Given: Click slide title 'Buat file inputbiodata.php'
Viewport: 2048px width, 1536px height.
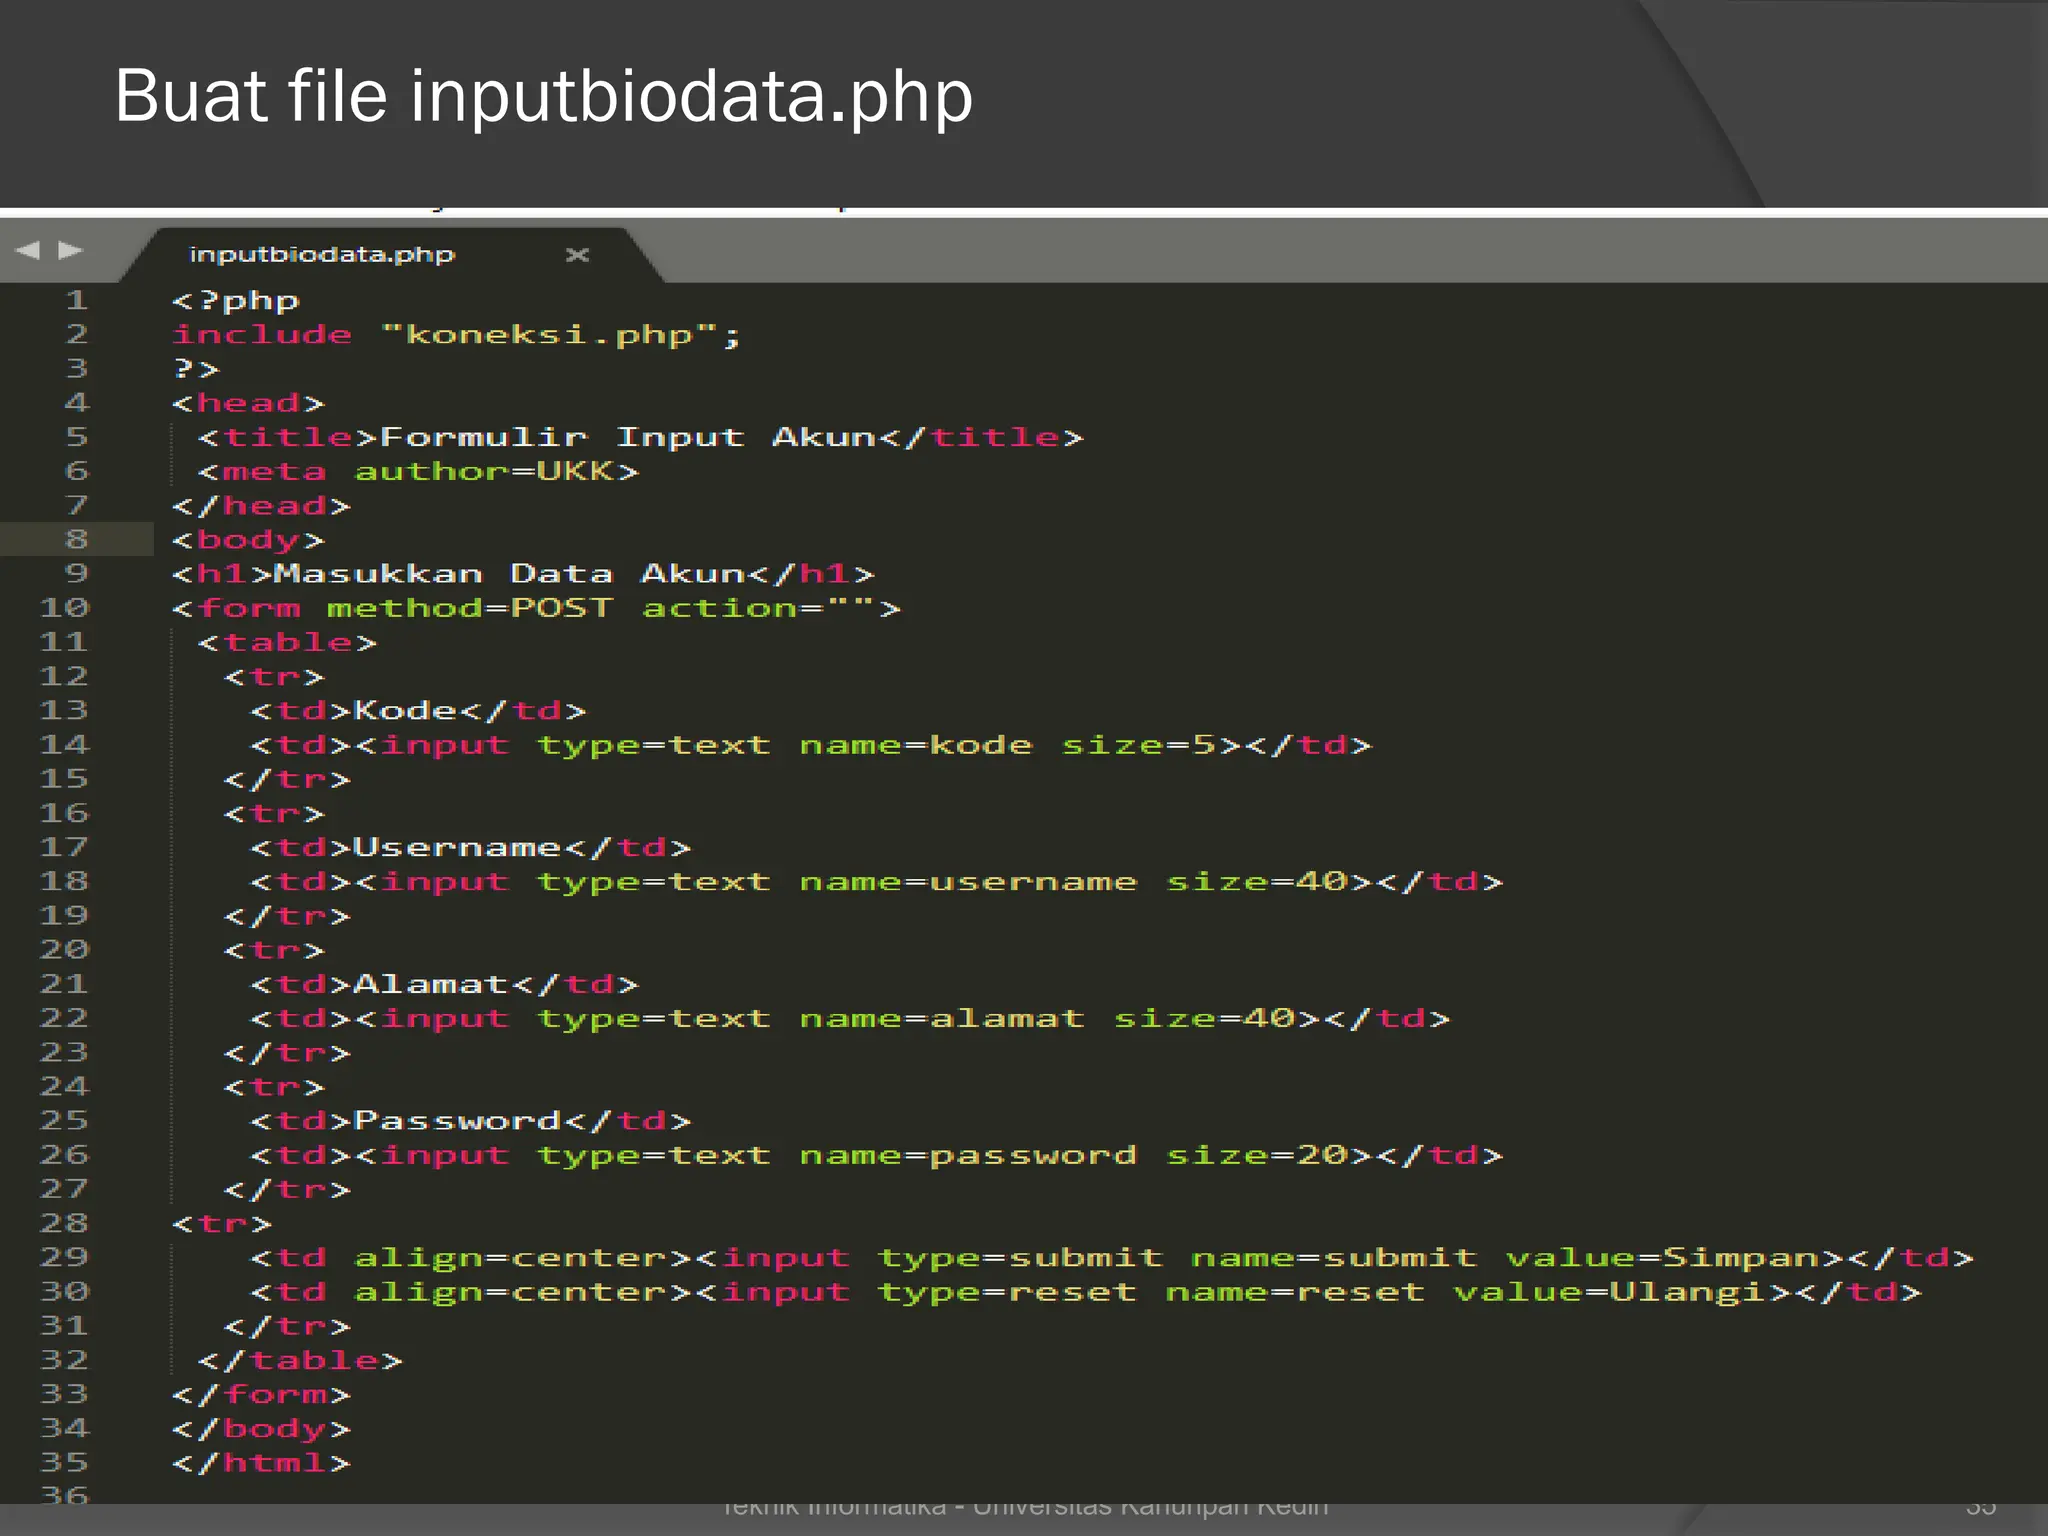Looking at the screenshot, I should [544, 98].
